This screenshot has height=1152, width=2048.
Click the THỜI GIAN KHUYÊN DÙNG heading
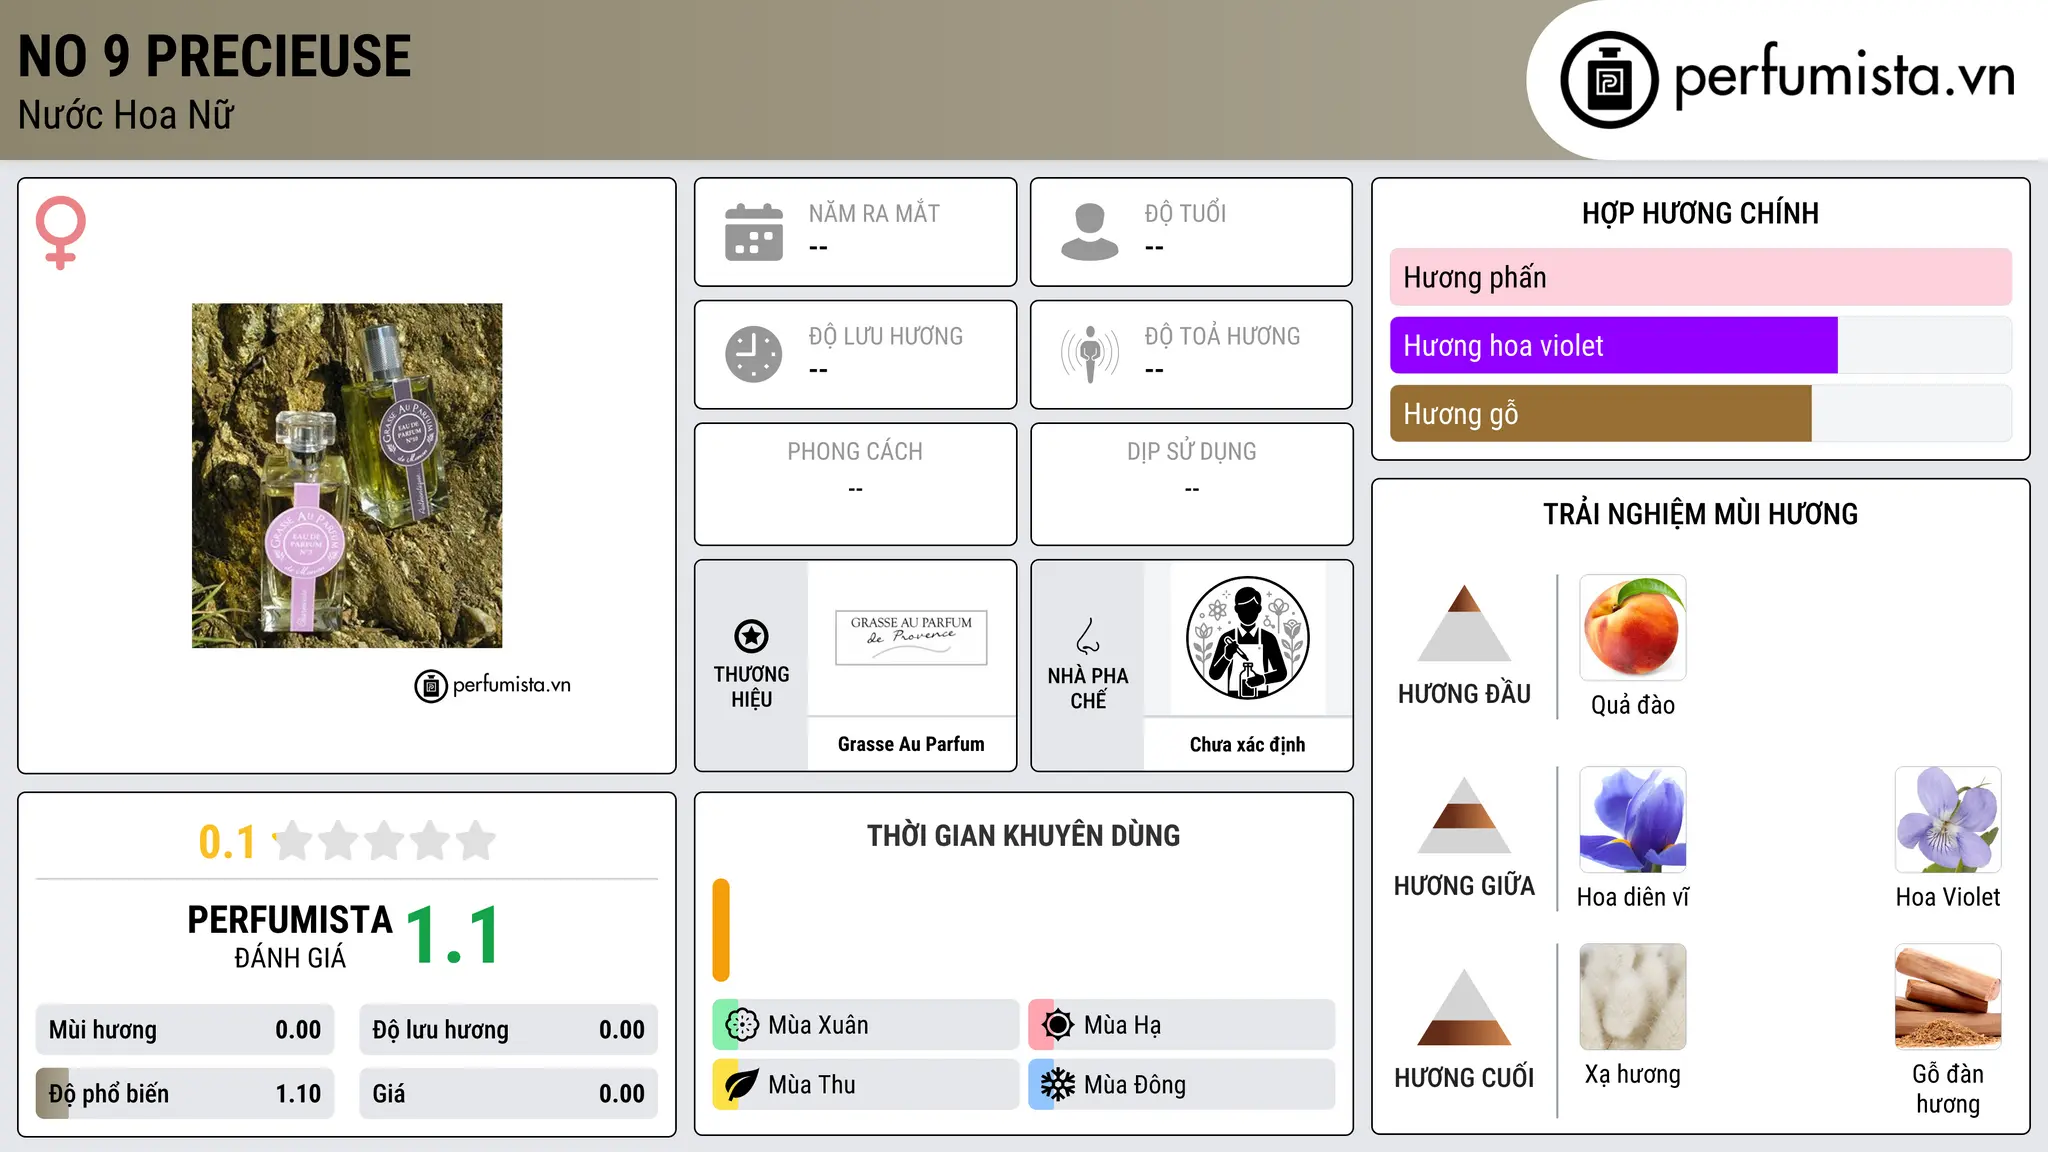point(1023,835)
